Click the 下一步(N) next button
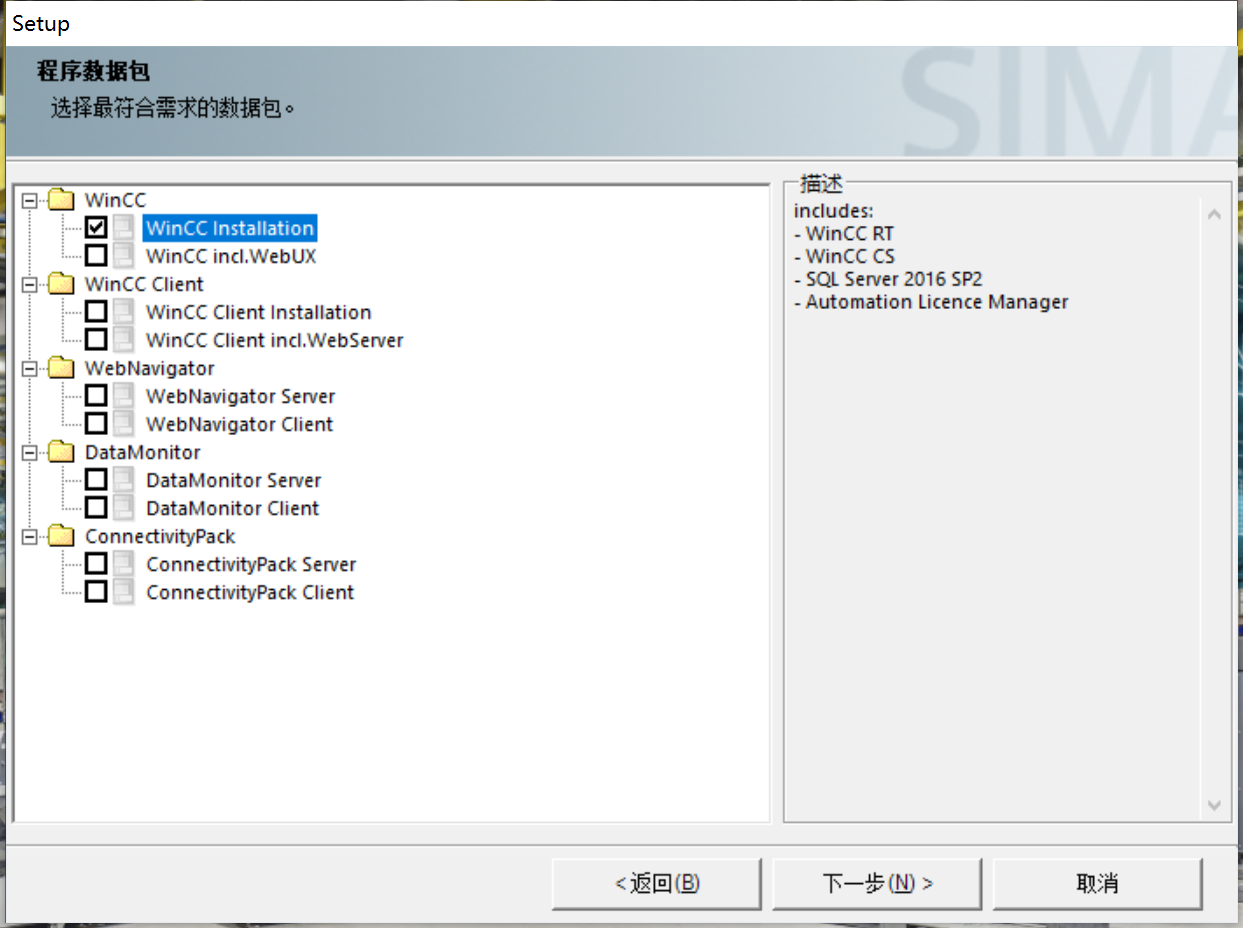1243x928 pixels. pos(877,884)
